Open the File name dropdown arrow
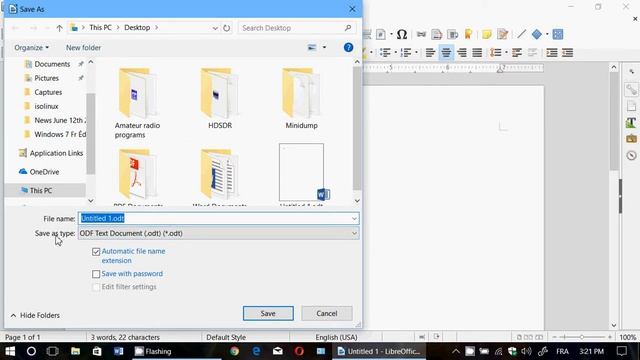The image size is (640, 360). [354, 218]
